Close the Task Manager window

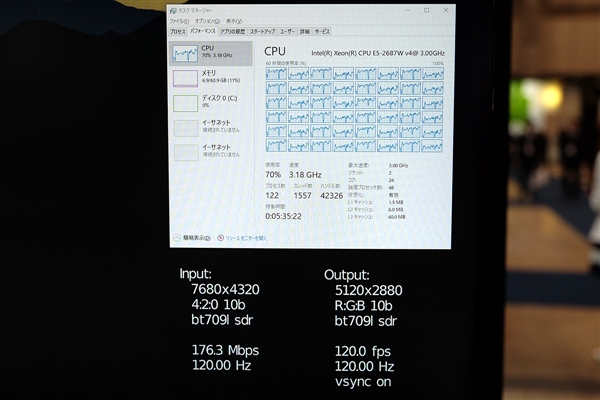point(446,10)
